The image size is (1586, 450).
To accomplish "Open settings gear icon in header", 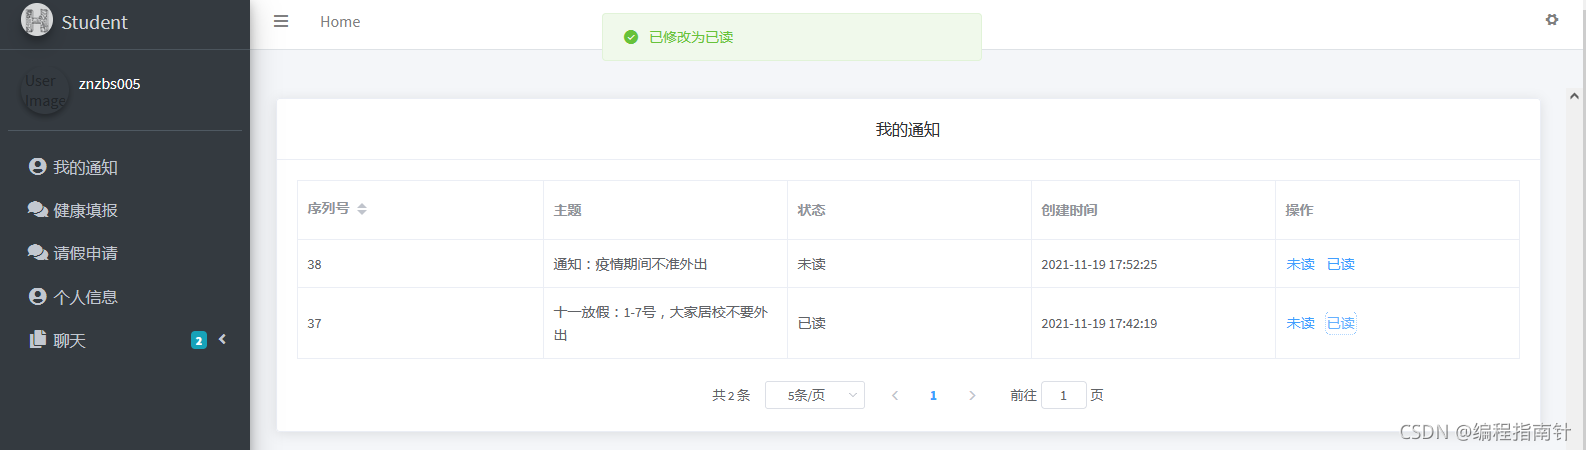I will [x=1552, y=19].
